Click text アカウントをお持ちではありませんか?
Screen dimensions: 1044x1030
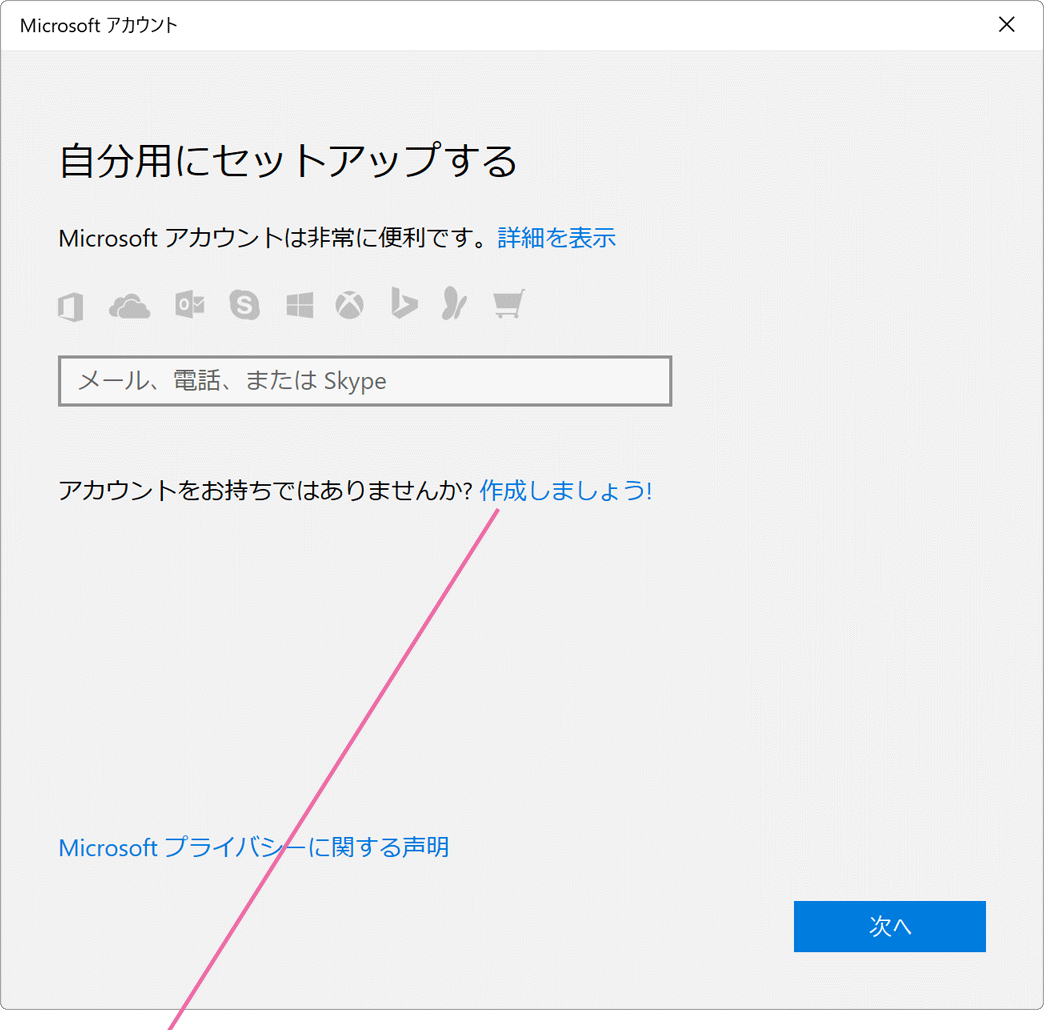[x=265, y=490]
